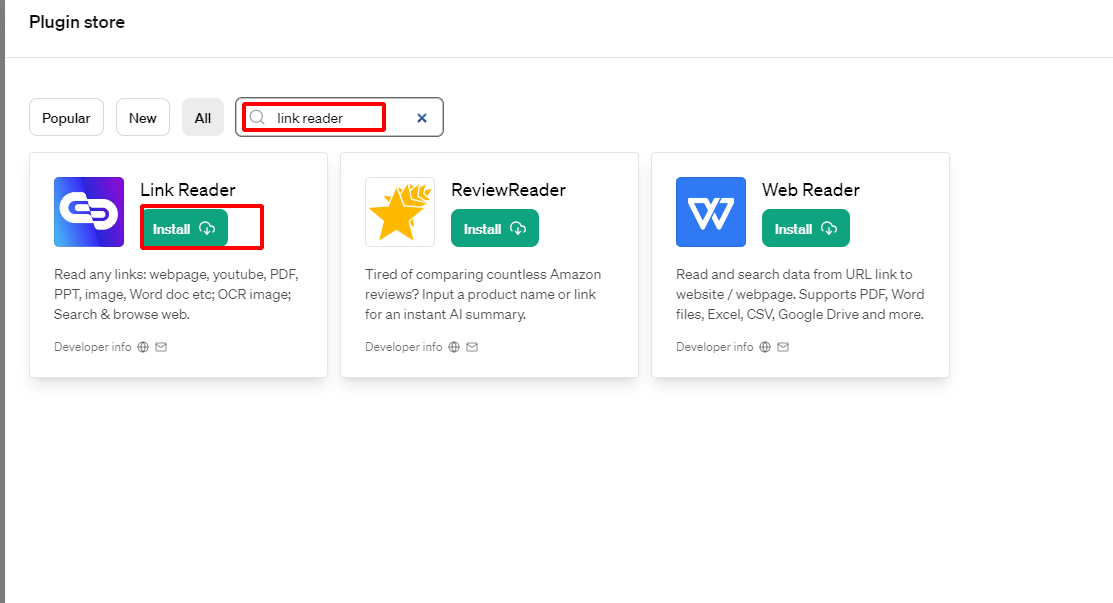Click the ReviewReader star icon
1113x603 pixels.
pos(399,211)
